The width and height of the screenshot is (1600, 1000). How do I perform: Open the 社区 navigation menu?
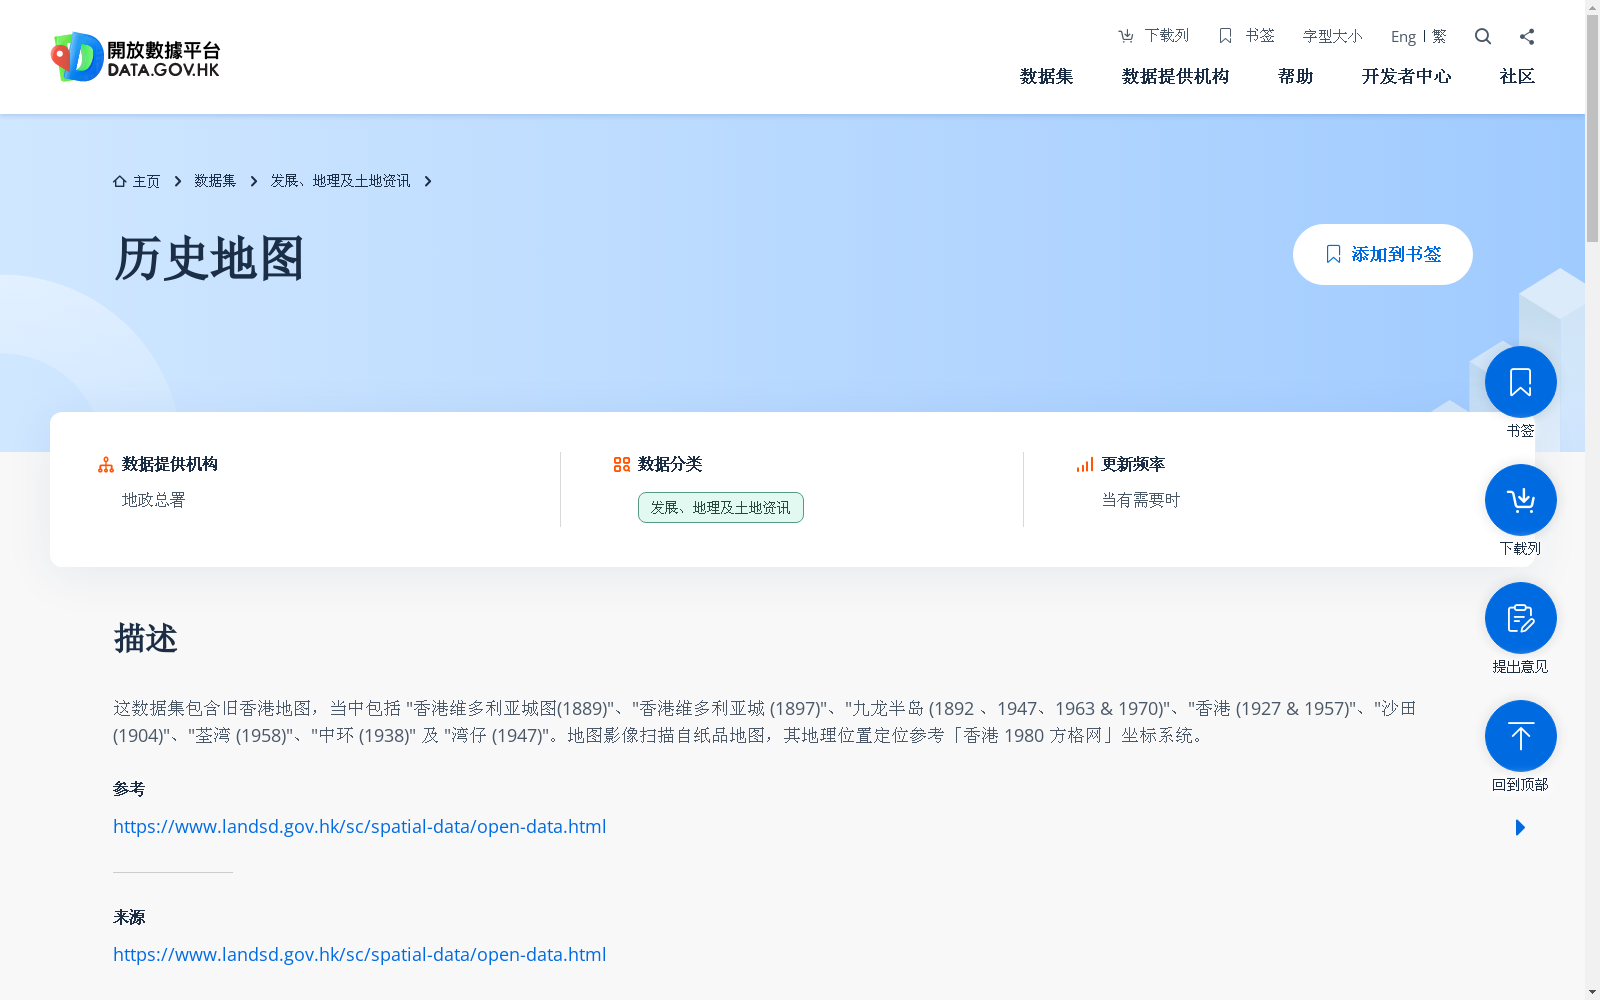[1517, 76]
